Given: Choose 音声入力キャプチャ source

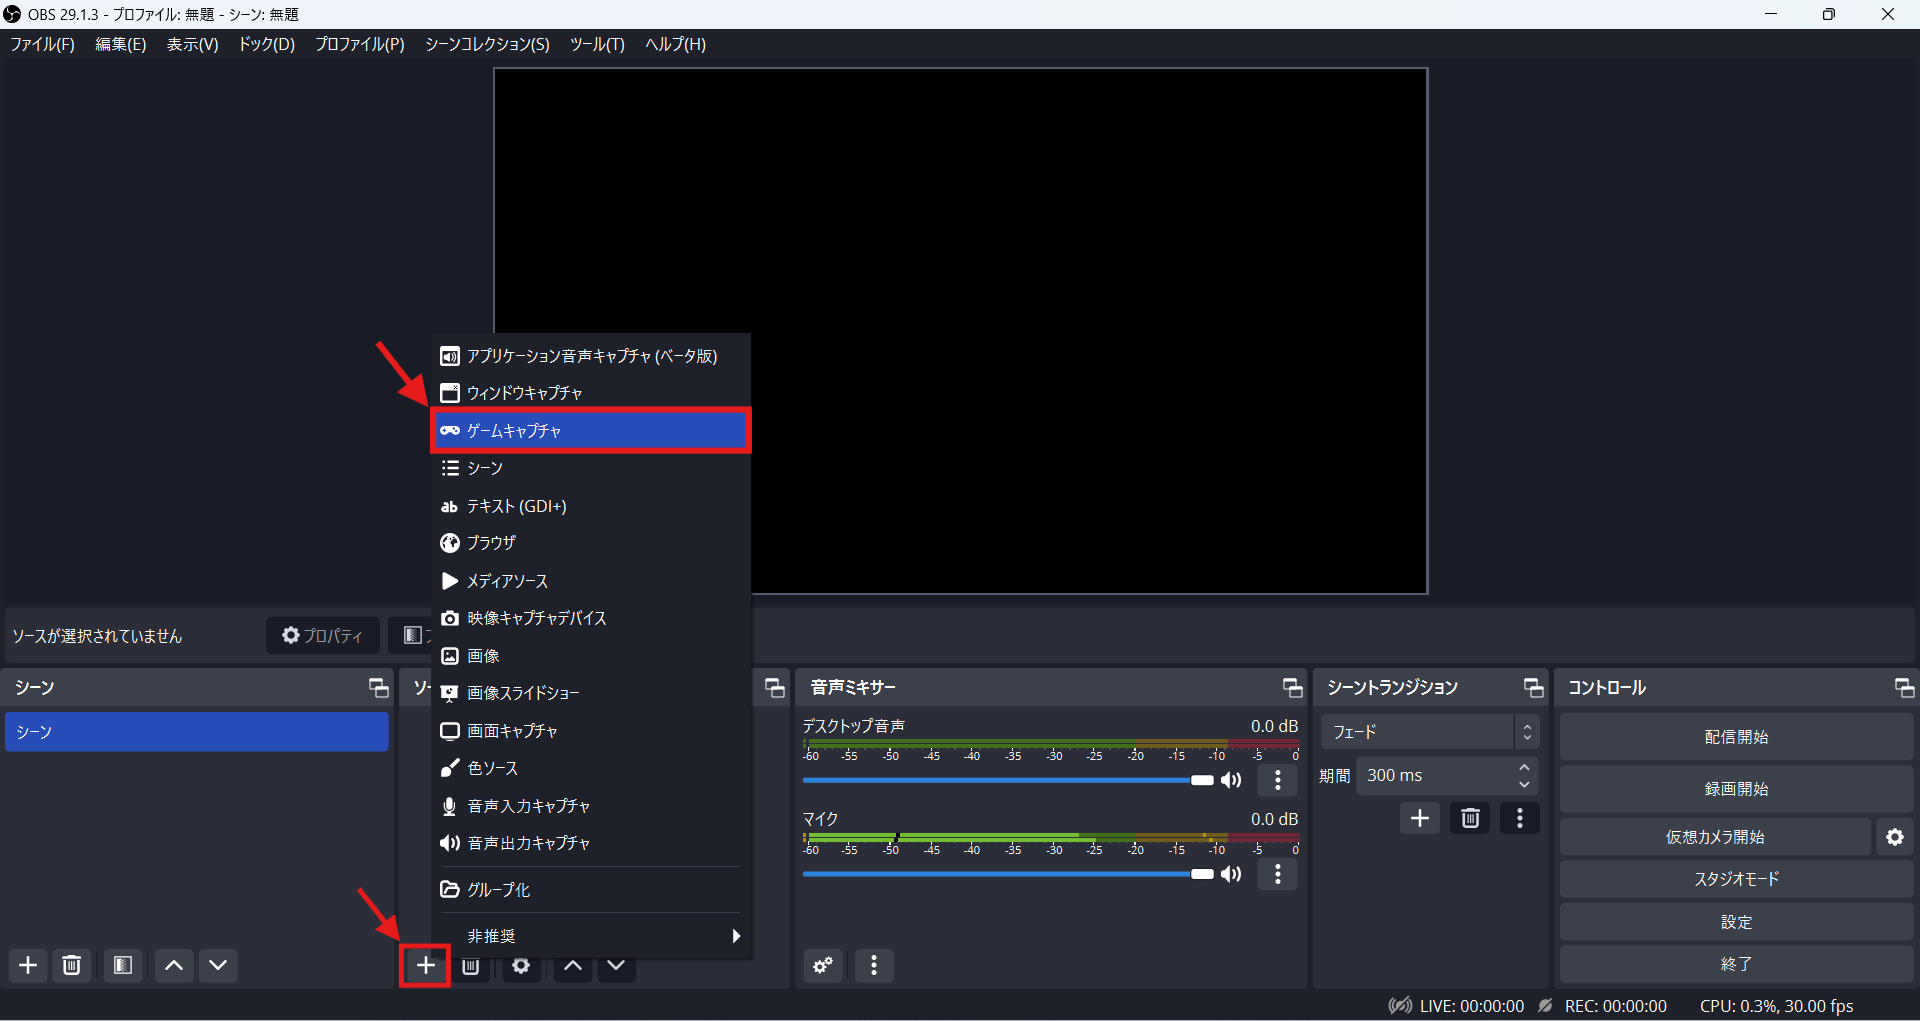Looking at the screenshot, I should [591, 805].
